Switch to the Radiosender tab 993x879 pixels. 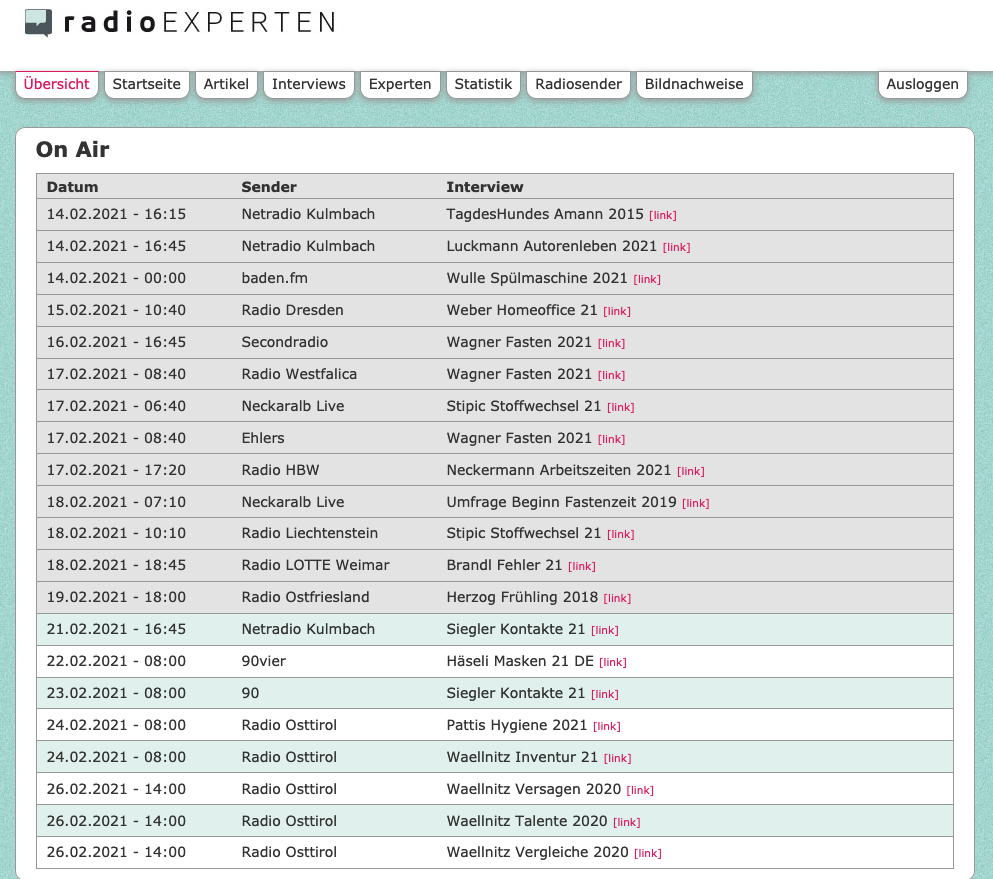[578, 84]
